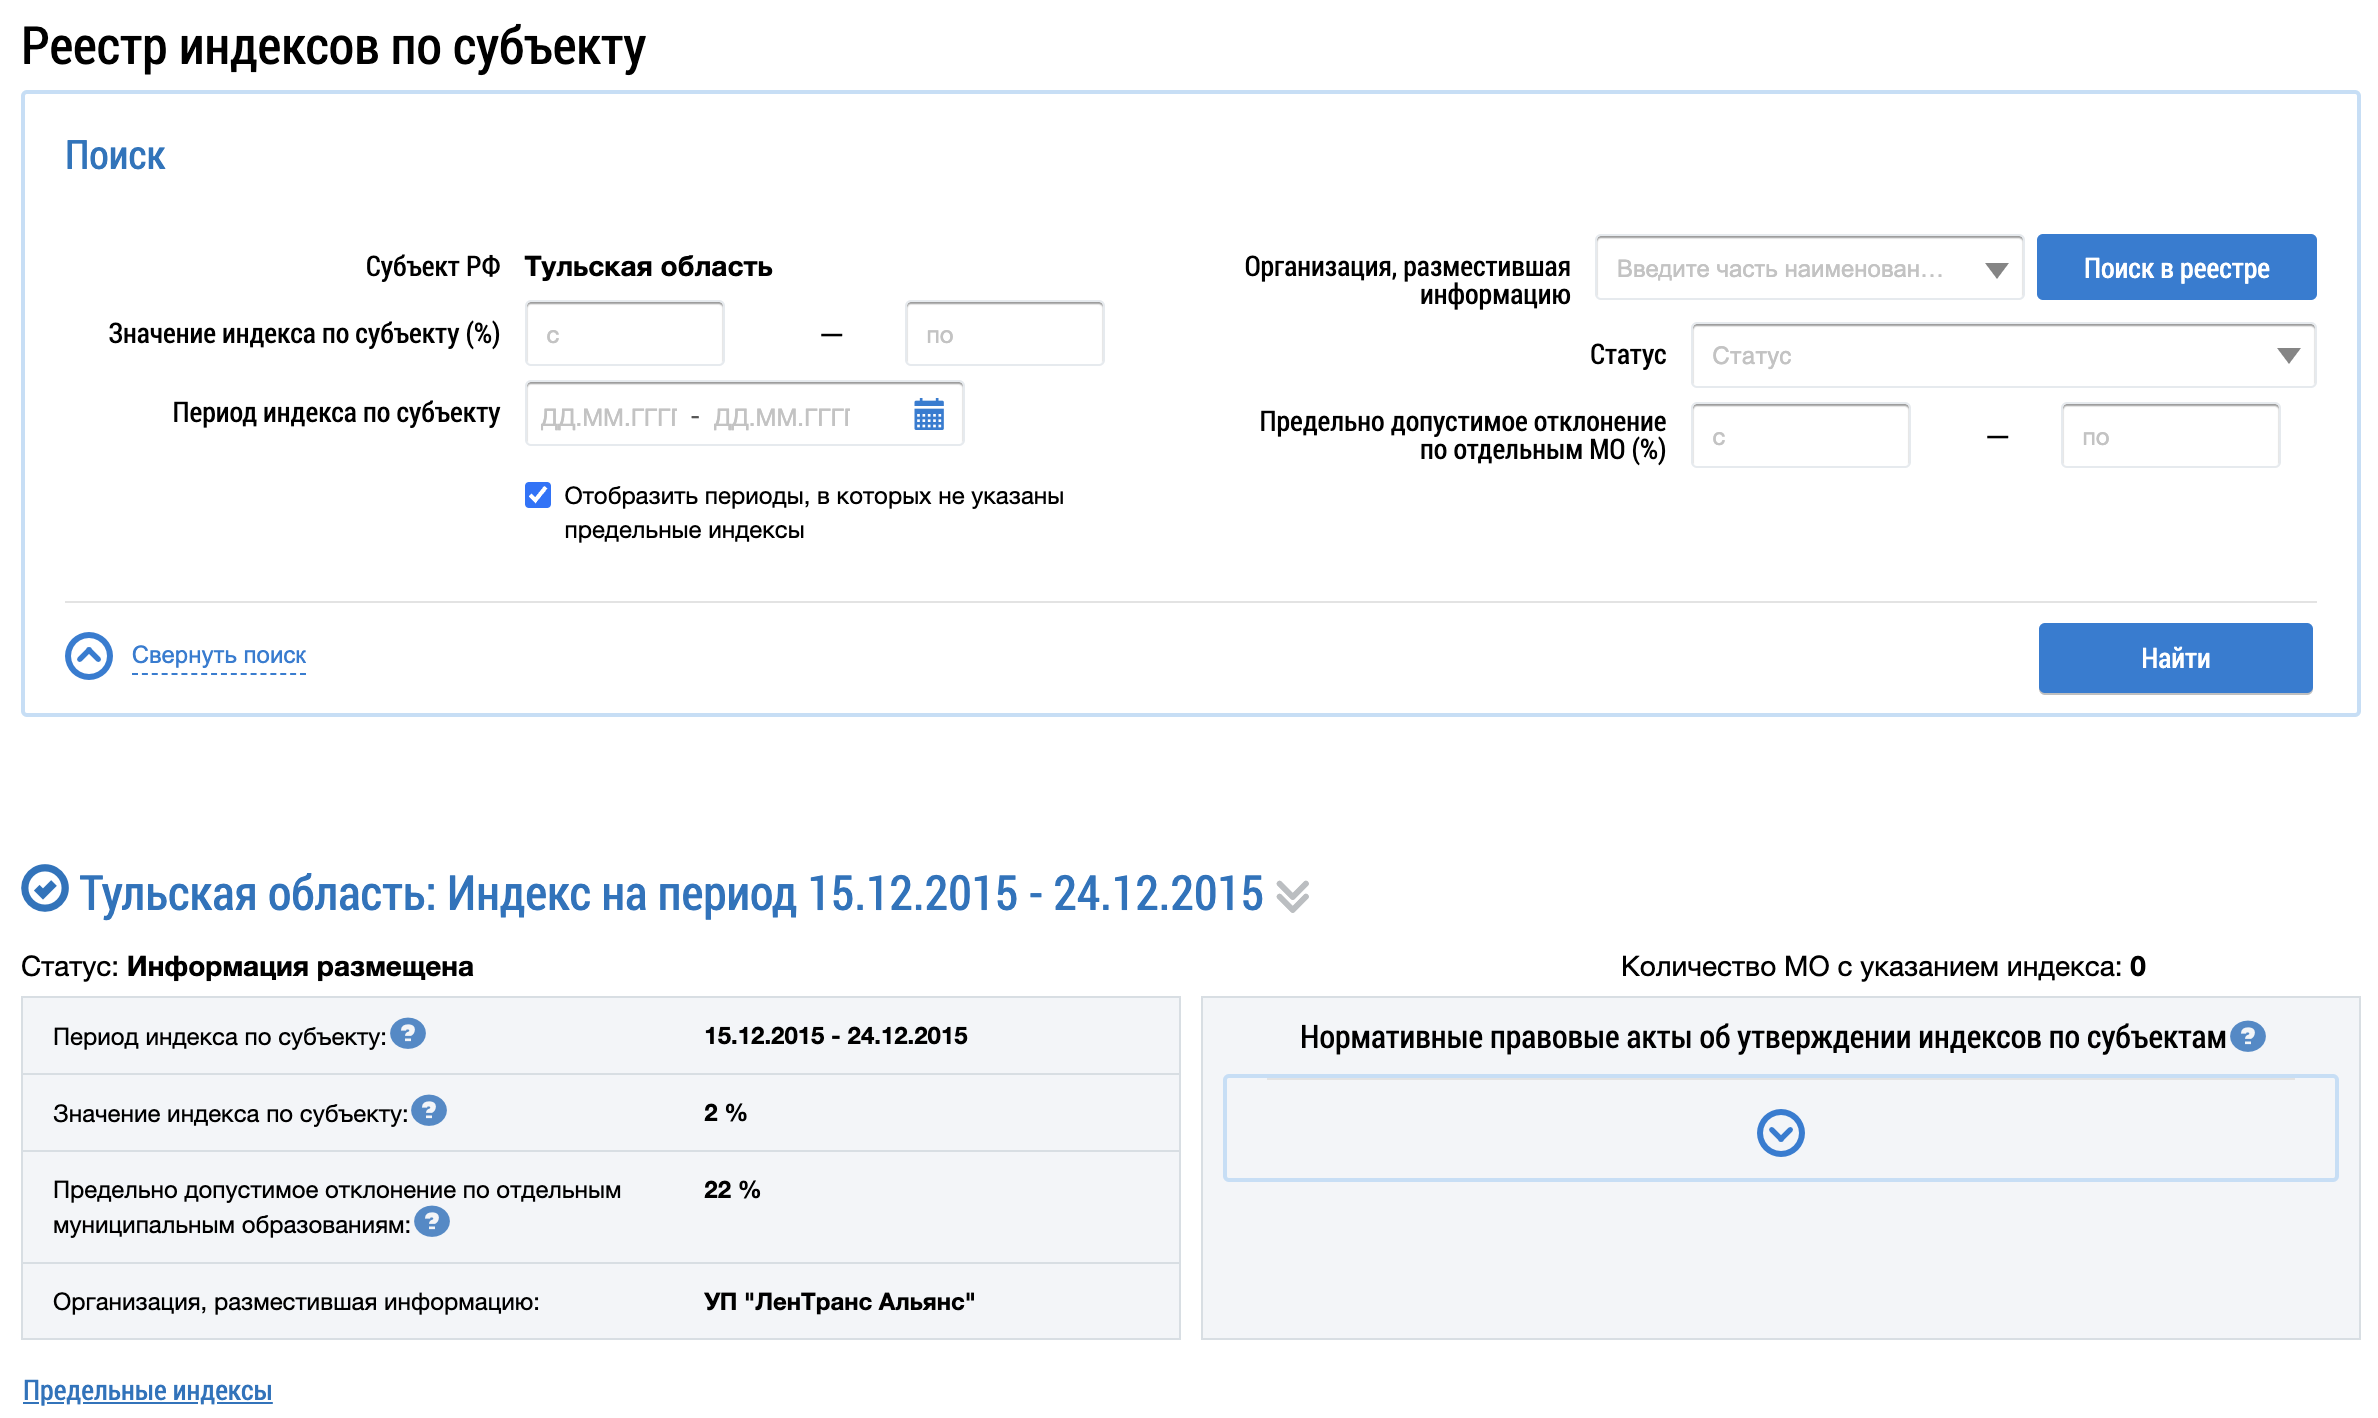Click index value 'по' end input field
The height and width of the screenshot is (1418, 2378).
pos(1003,335)
